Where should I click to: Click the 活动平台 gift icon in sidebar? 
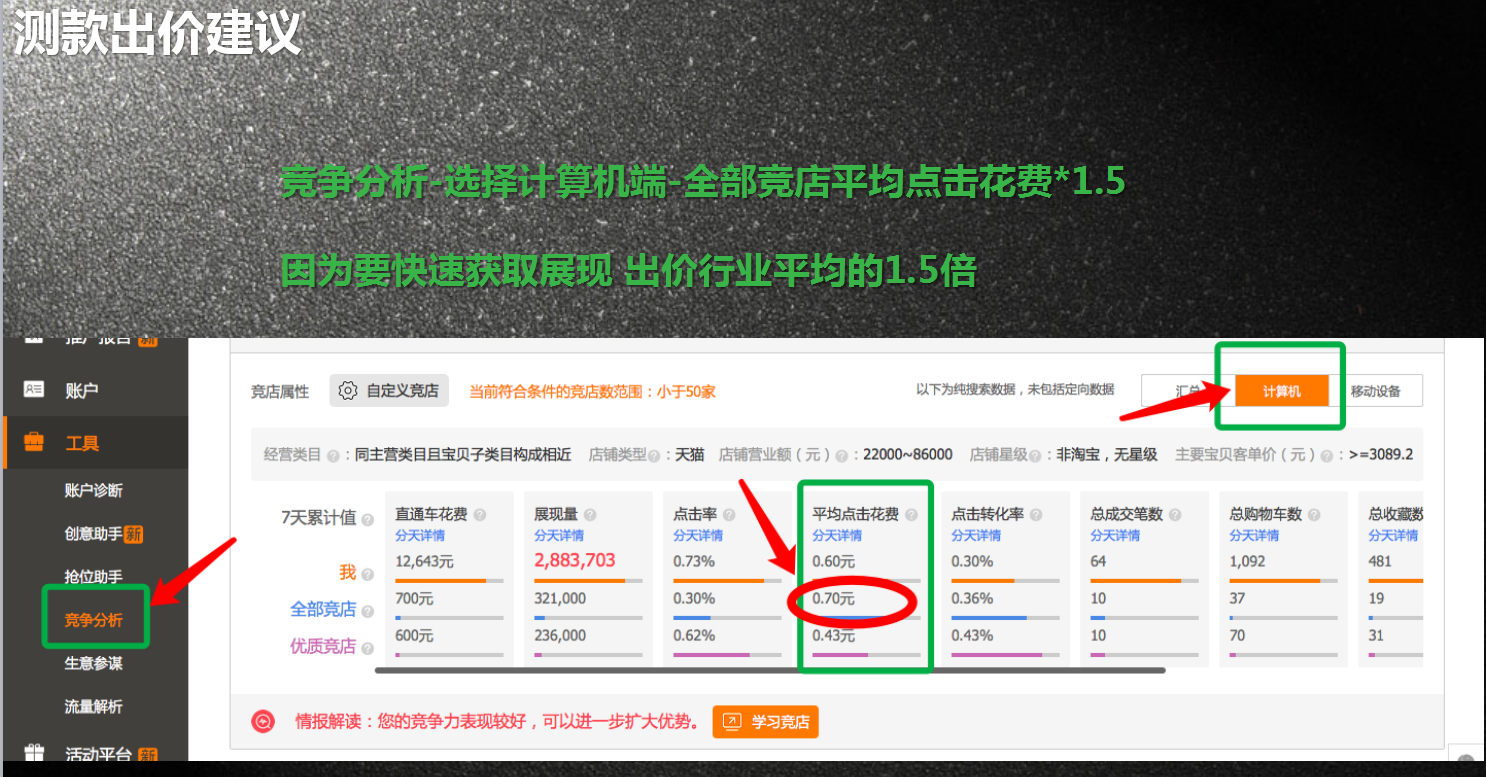pyautogui.click(x=34, y=754)
